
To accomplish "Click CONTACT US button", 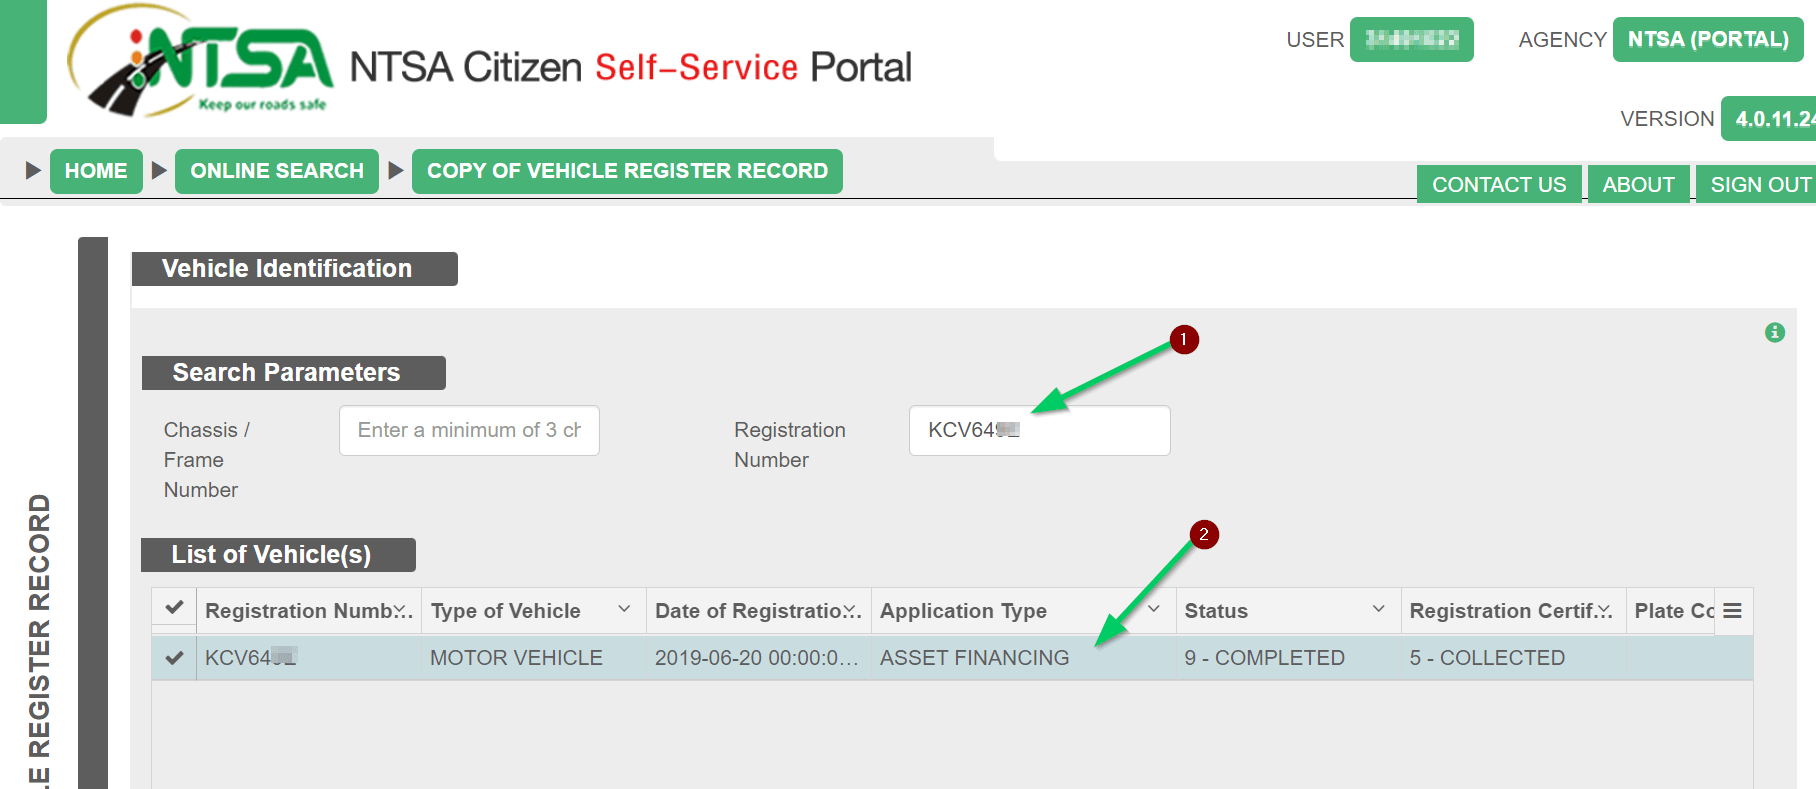I will pos(1499,185).
